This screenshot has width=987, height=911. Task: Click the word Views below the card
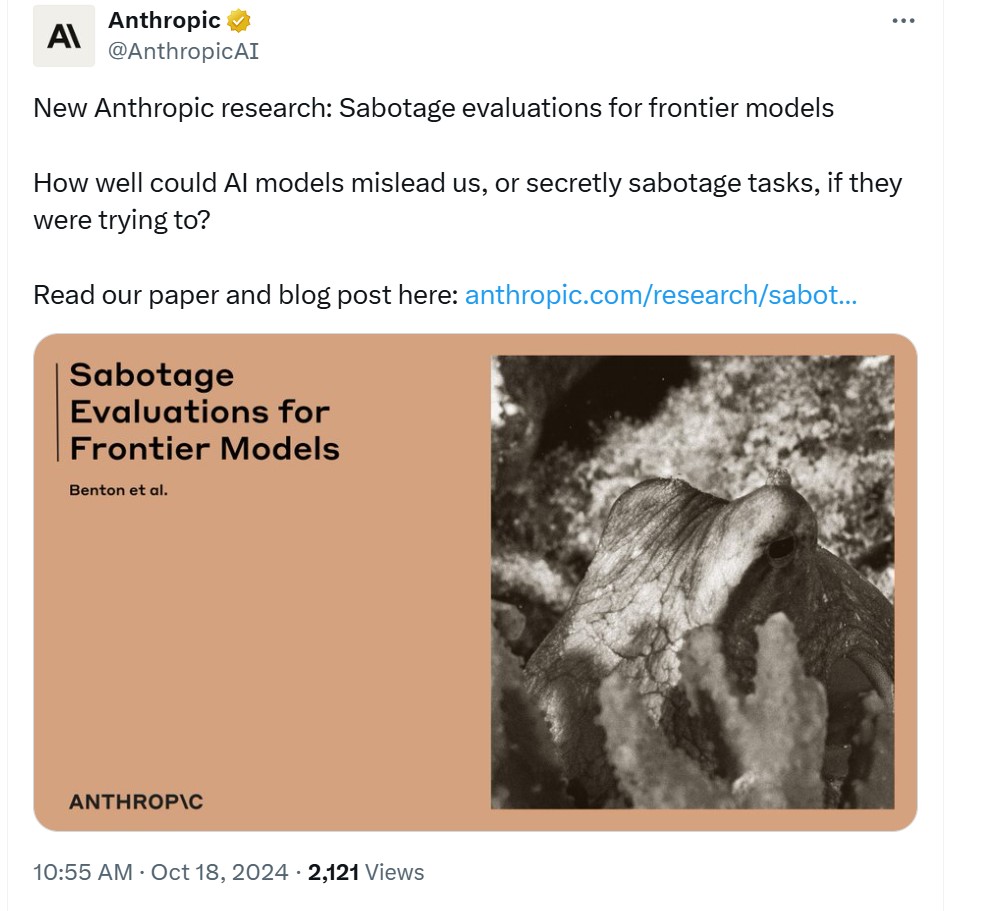(x=395, y=872)
